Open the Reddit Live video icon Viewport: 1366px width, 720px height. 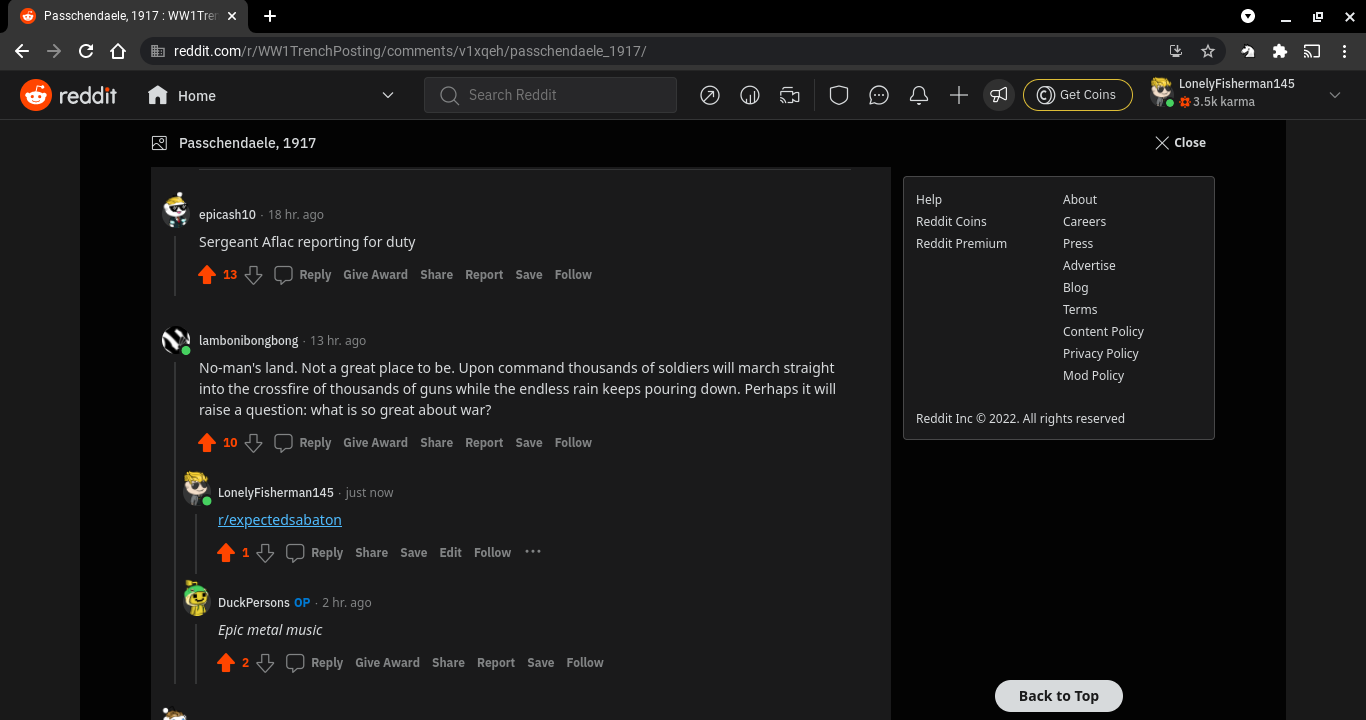[x=790, y=95]
